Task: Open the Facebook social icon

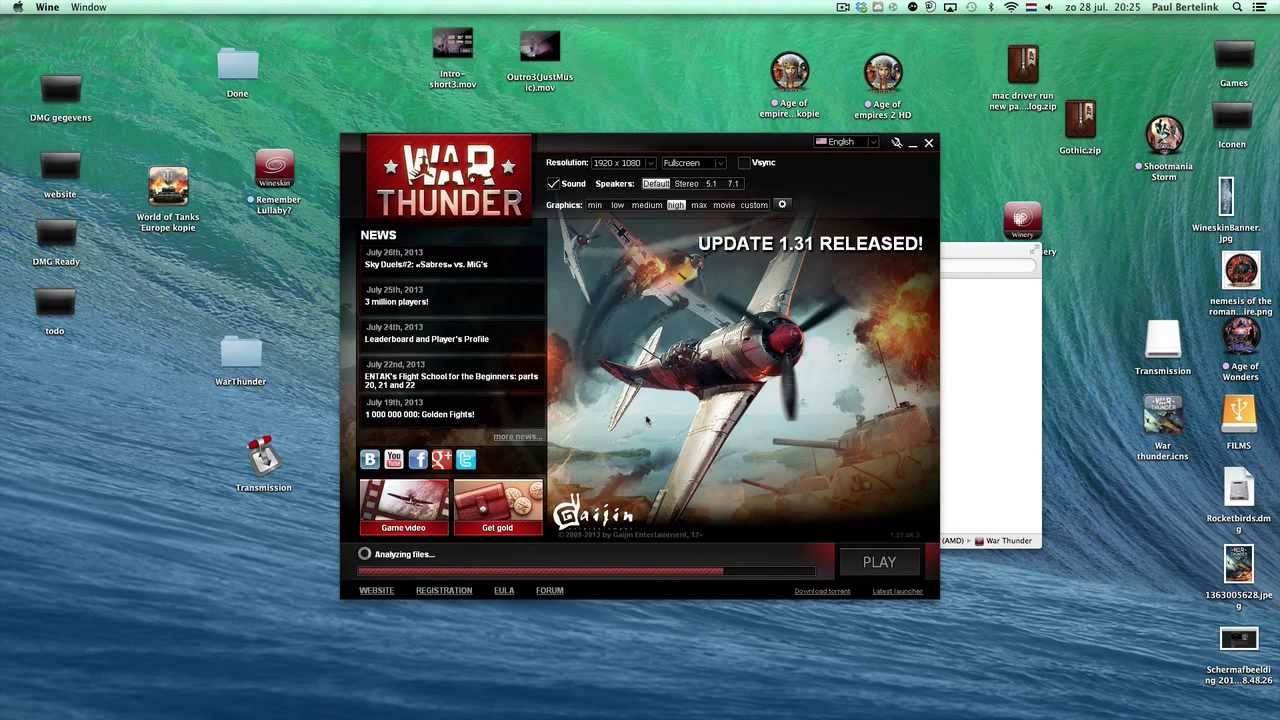Action: pos(418,459)
